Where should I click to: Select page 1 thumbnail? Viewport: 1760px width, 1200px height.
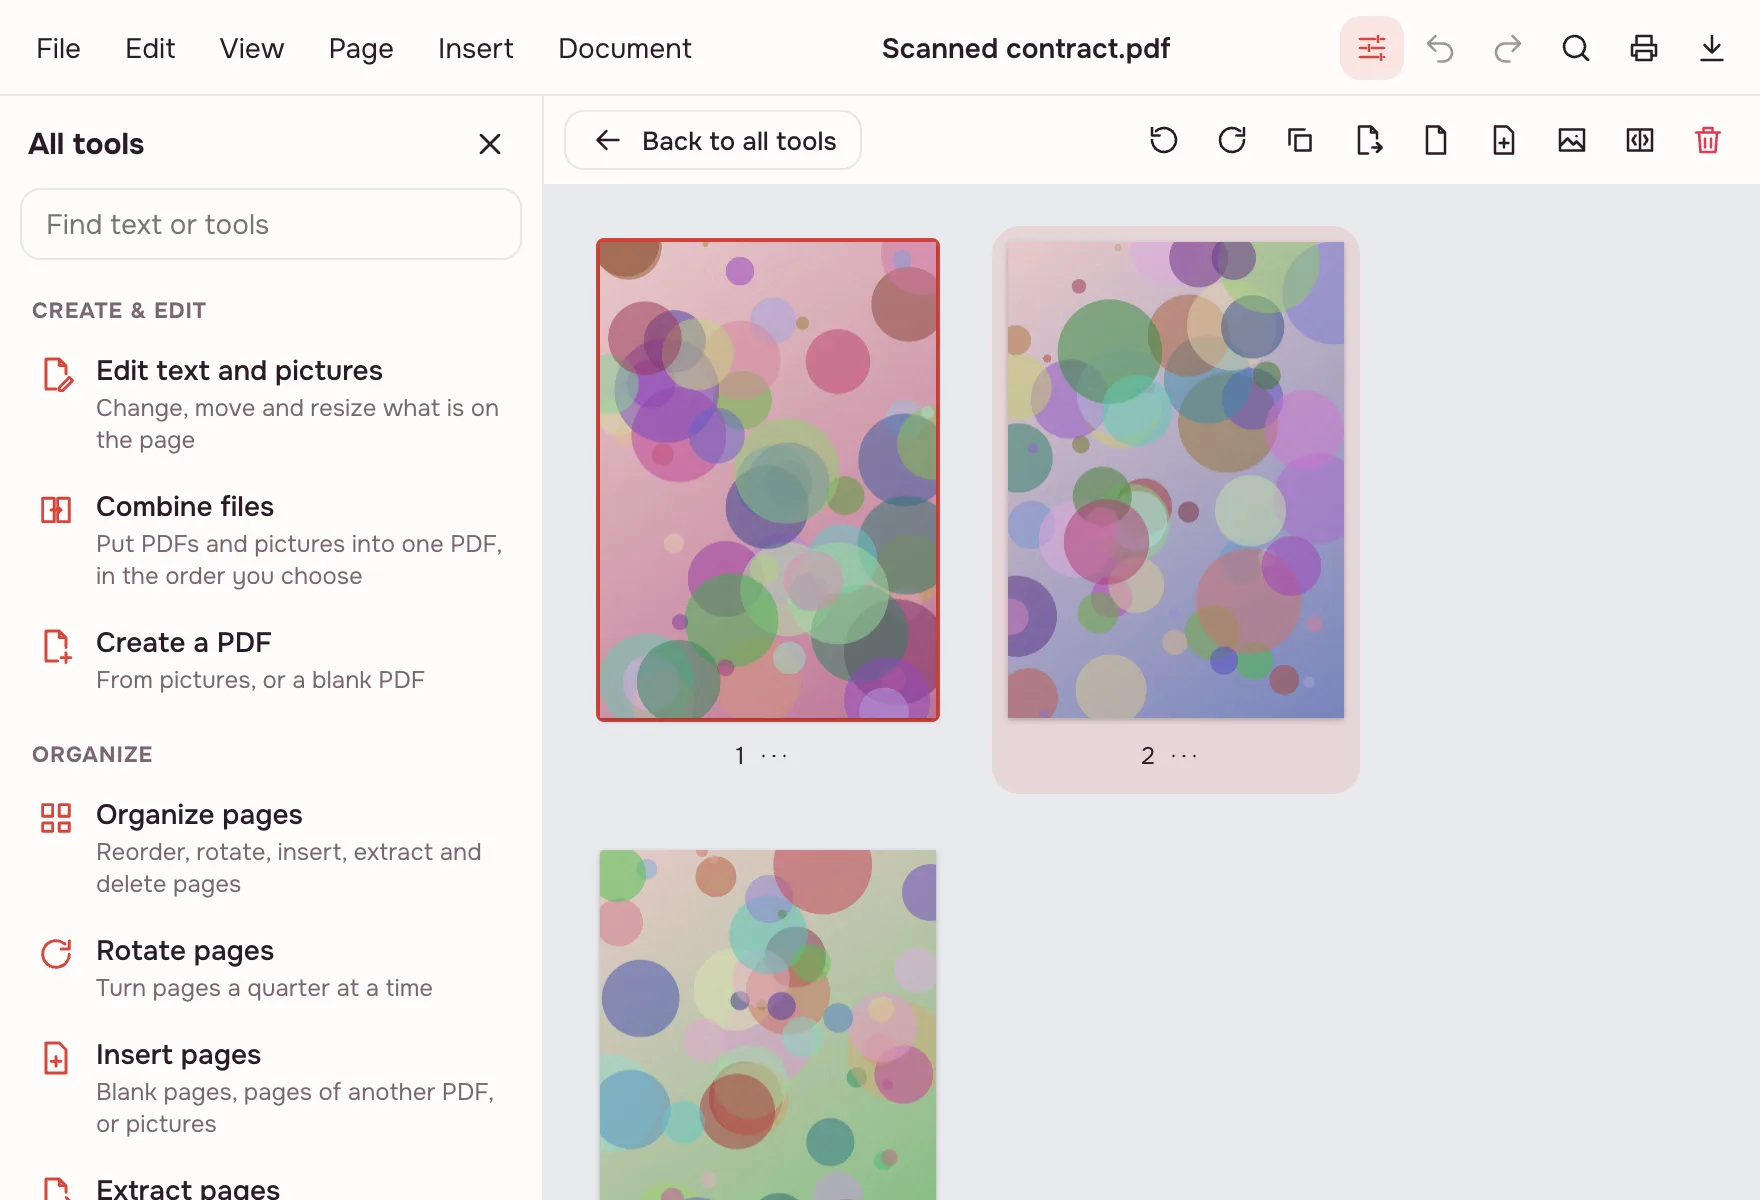tap(768, 480)
